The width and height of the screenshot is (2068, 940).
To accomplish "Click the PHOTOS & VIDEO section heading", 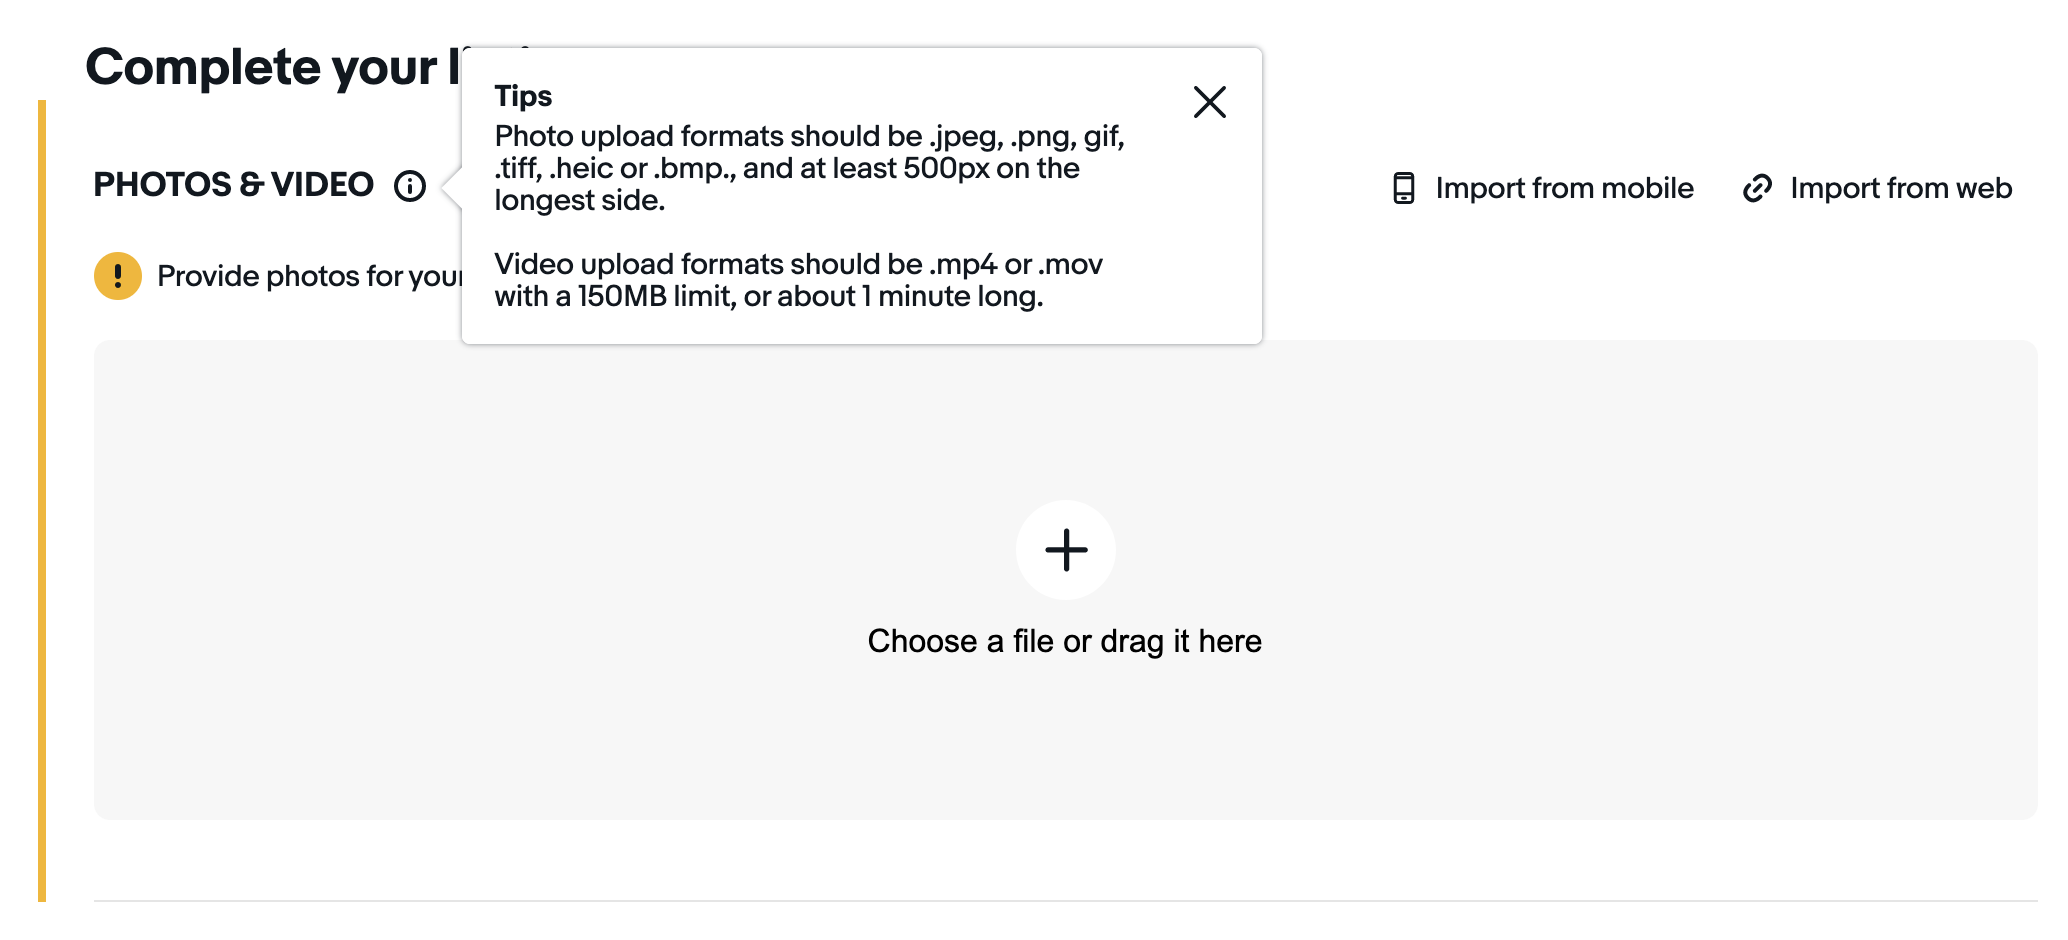I will point(233,185).
